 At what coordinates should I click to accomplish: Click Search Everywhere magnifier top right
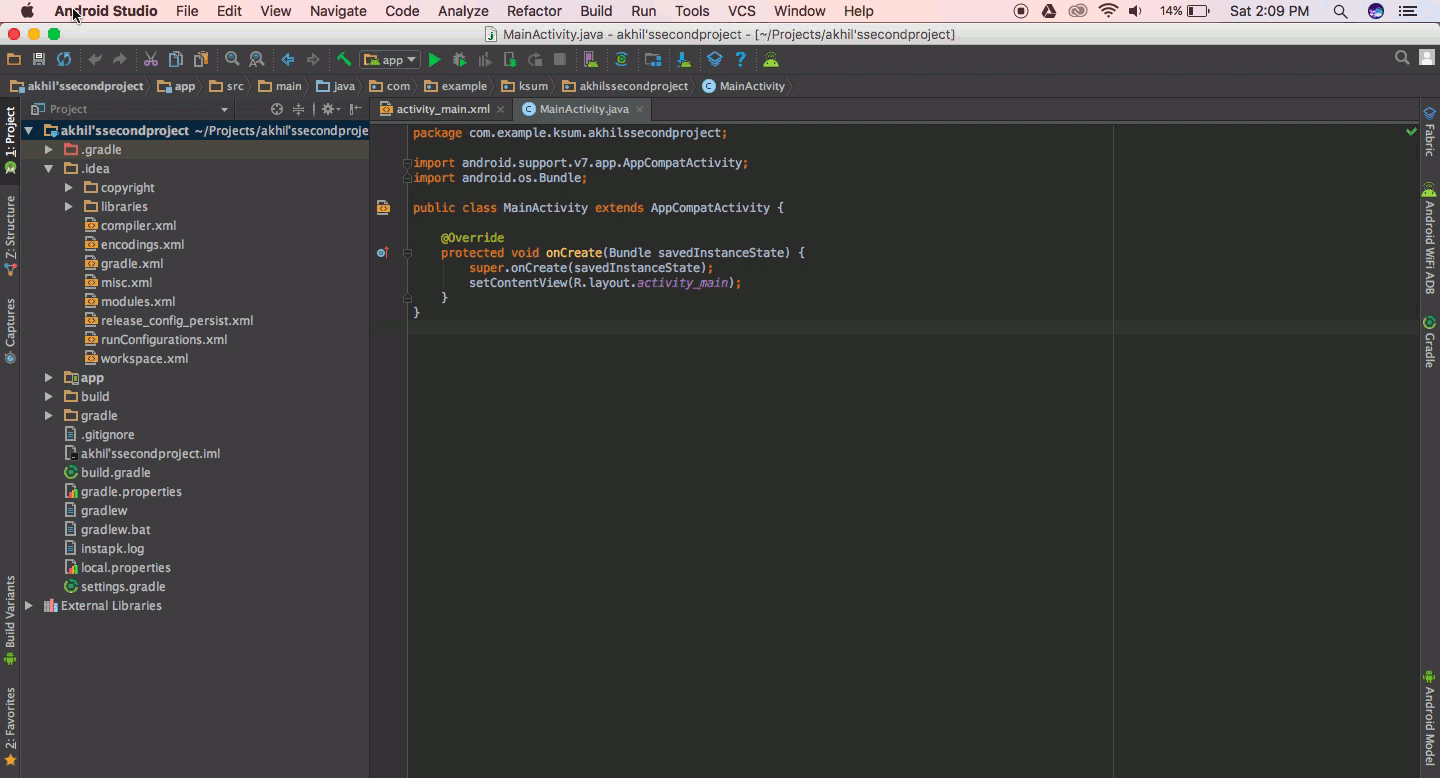pyautogui.click(x=1402, y=59)
